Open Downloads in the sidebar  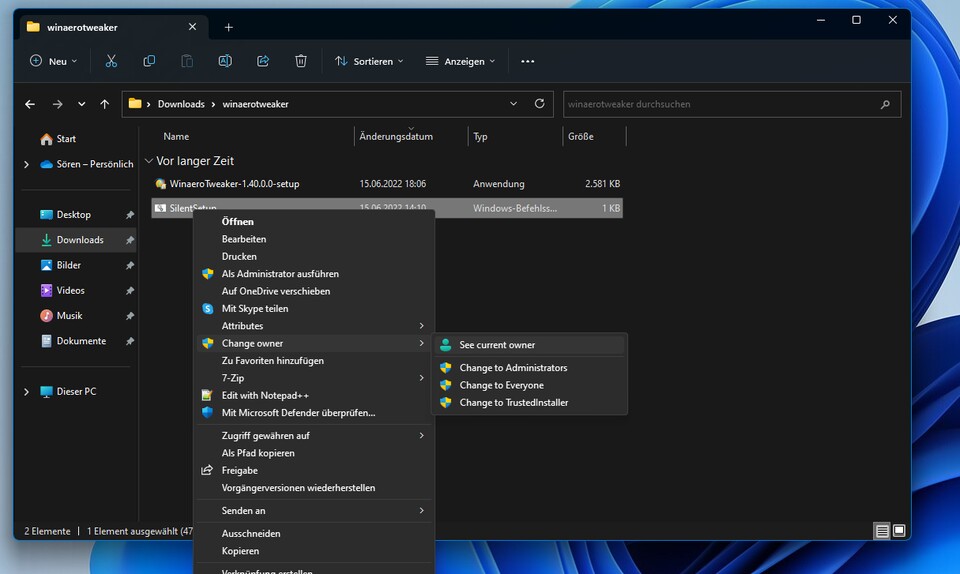tap(79, 240)
